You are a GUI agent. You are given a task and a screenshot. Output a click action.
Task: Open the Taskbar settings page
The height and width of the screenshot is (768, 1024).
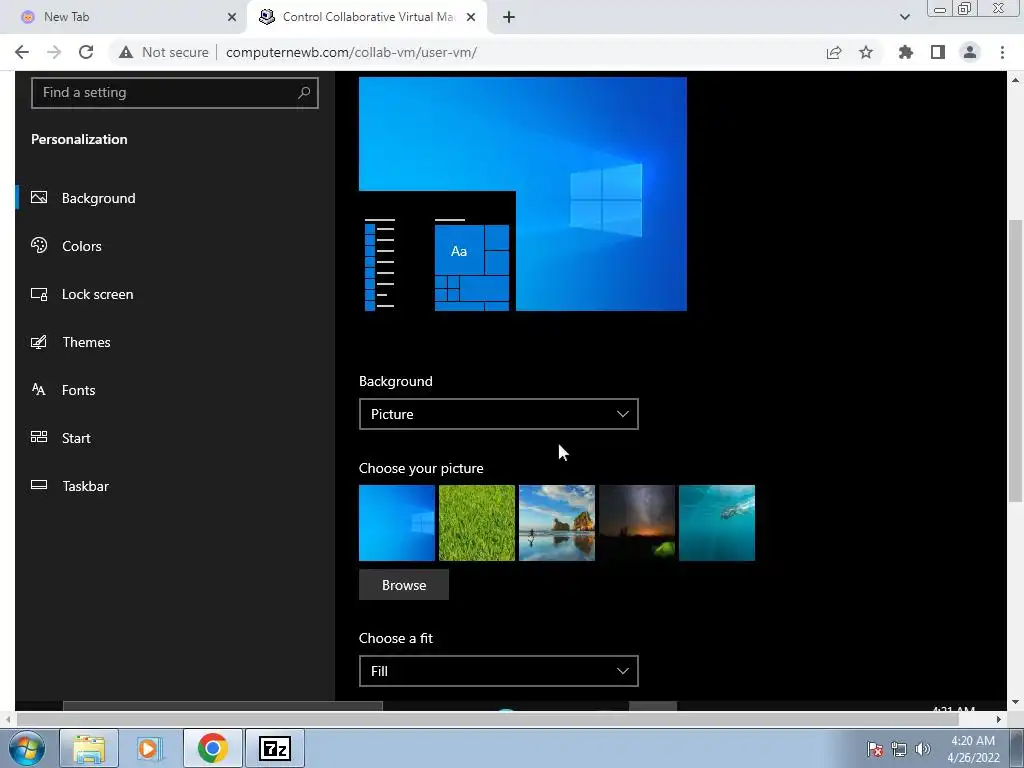(x=85, y=486)
